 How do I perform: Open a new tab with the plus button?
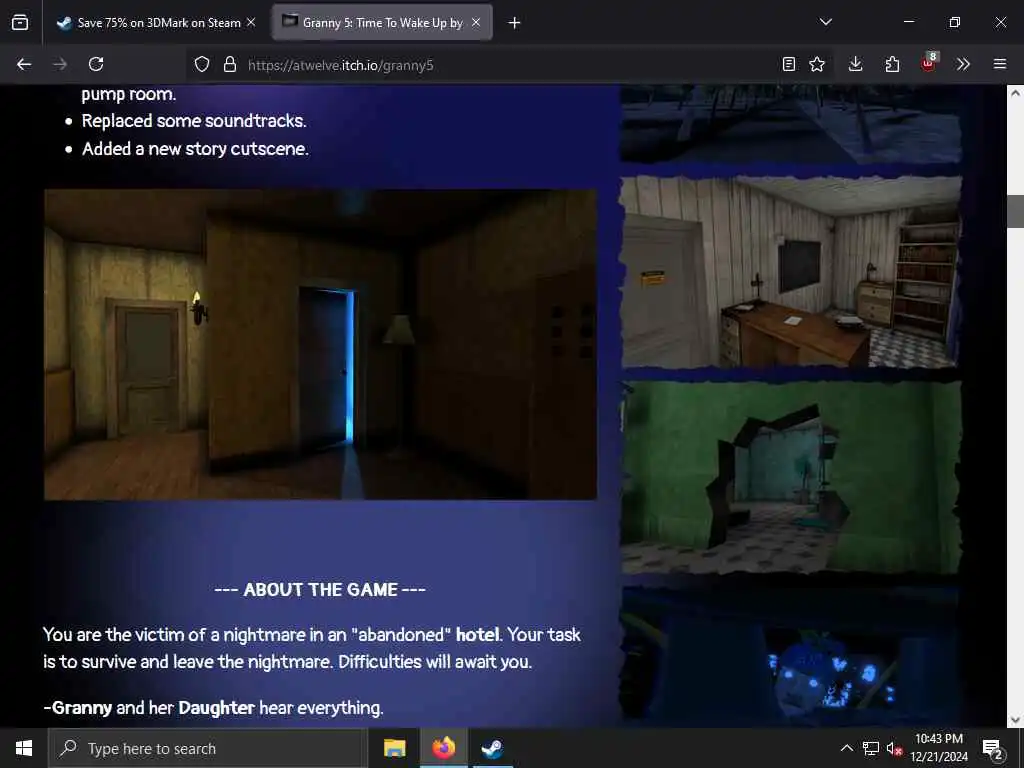pos(515,23)
